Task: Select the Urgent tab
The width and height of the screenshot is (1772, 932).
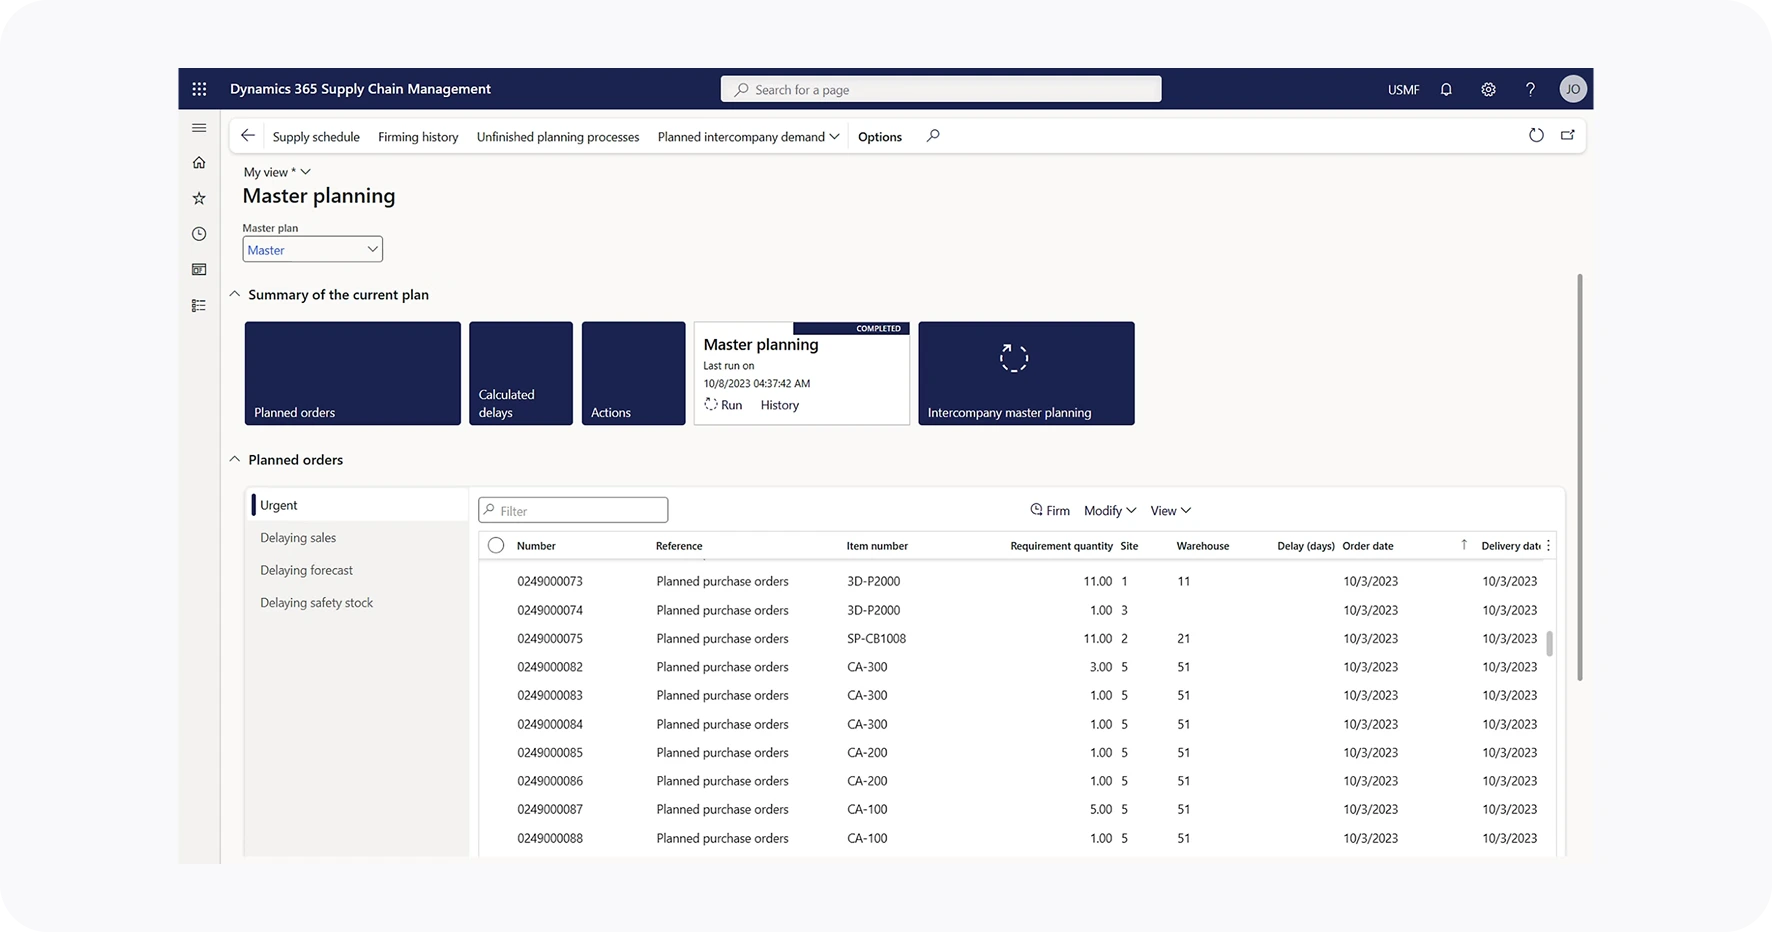Action: pyautogui.click(x=356, y=505)
